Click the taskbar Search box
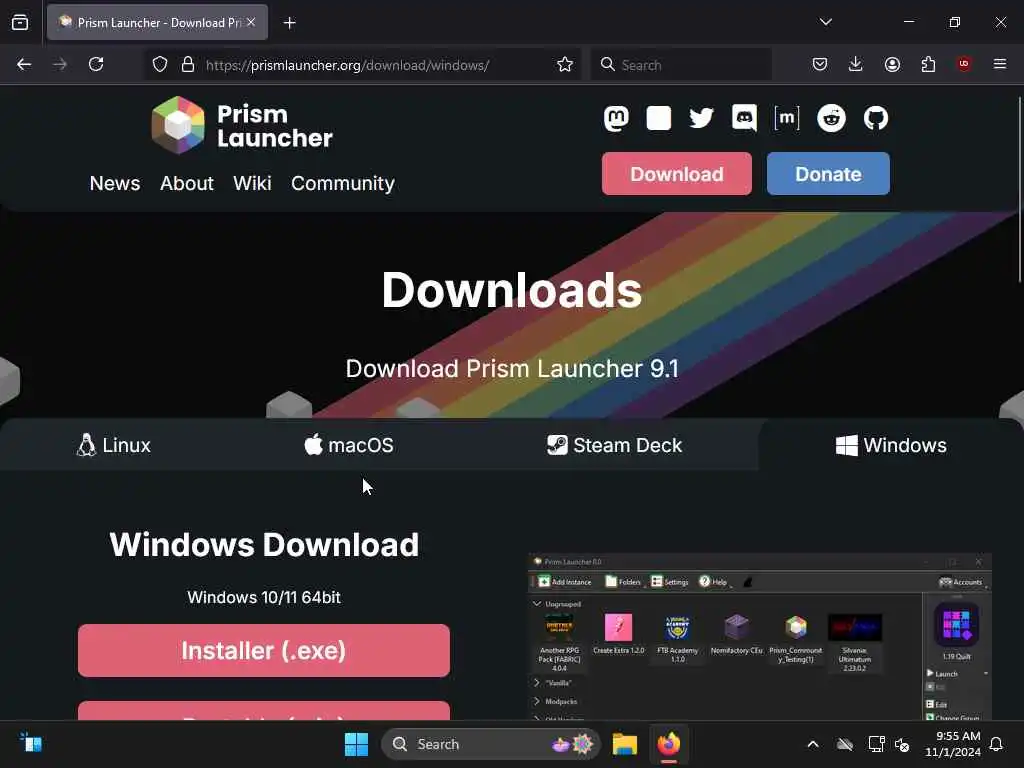The height and width of the screenshot is (768, 1024). (490, 744)
